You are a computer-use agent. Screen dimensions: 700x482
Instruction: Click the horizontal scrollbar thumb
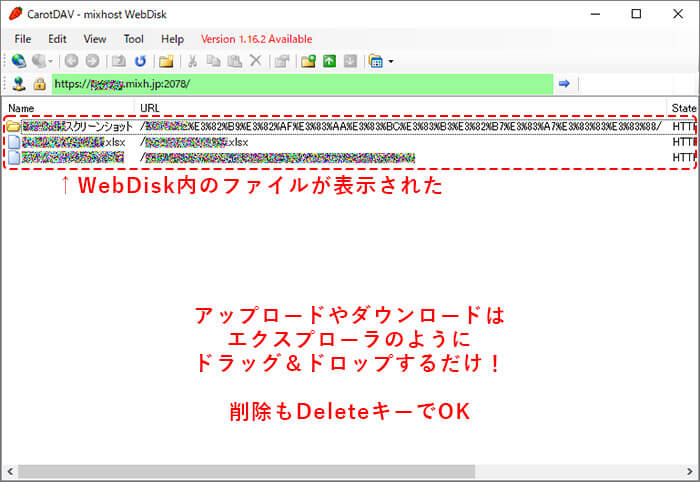(246, 471)
